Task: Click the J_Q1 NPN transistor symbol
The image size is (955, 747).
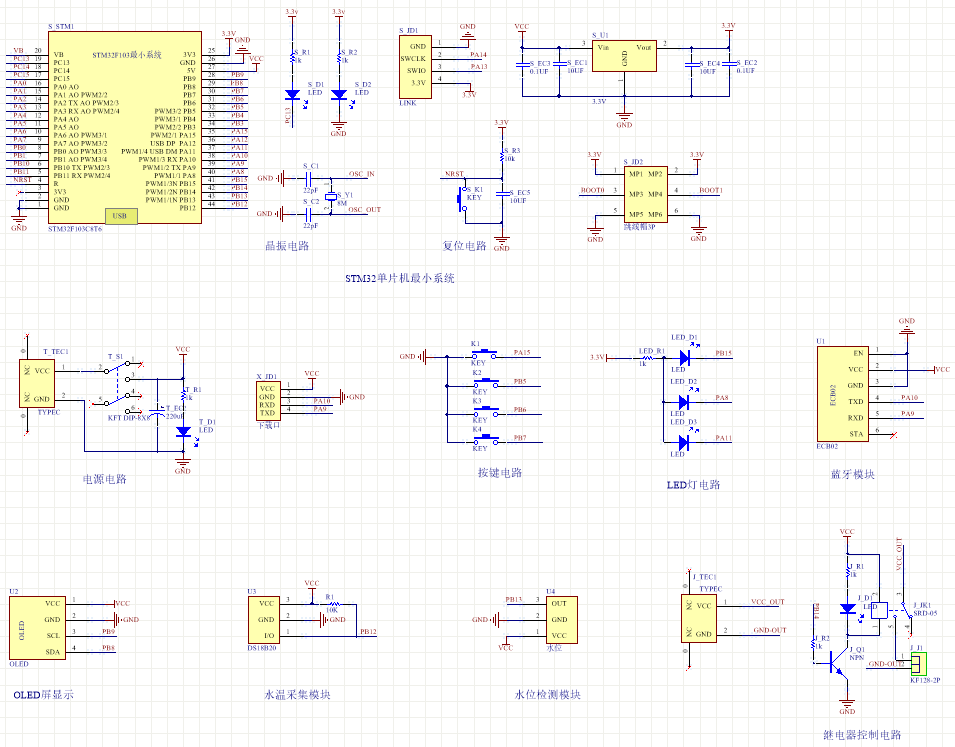Action: (x=836, y=662)
